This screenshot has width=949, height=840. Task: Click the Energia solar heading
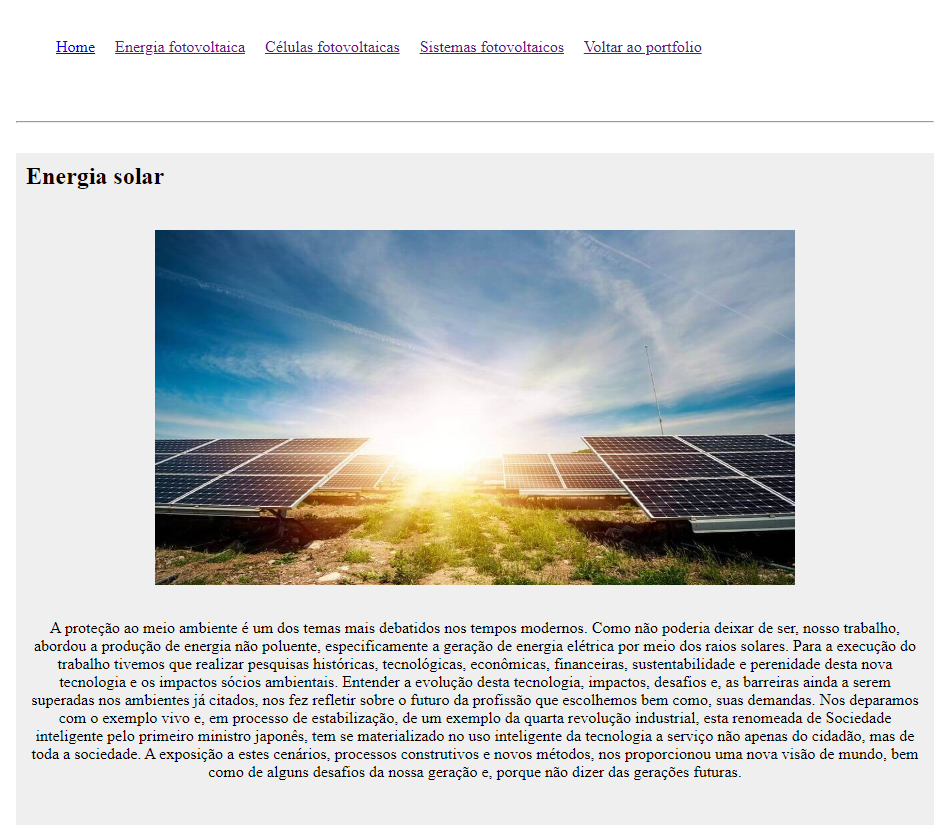95,177
